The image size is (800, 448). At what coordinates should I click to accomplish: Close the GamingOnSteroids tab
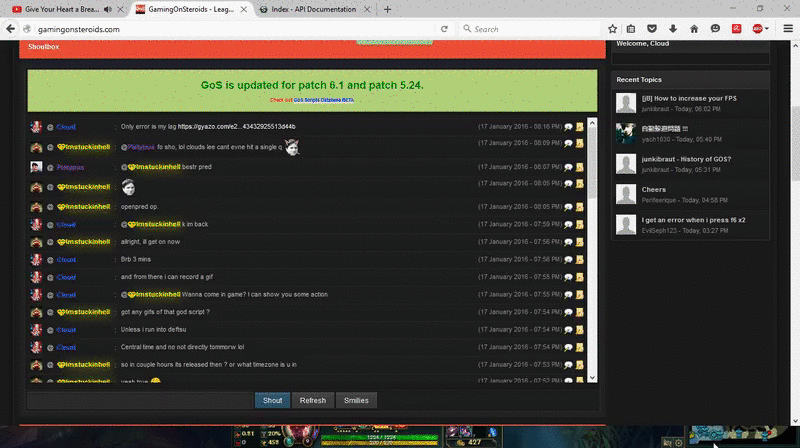pos(244,9)
